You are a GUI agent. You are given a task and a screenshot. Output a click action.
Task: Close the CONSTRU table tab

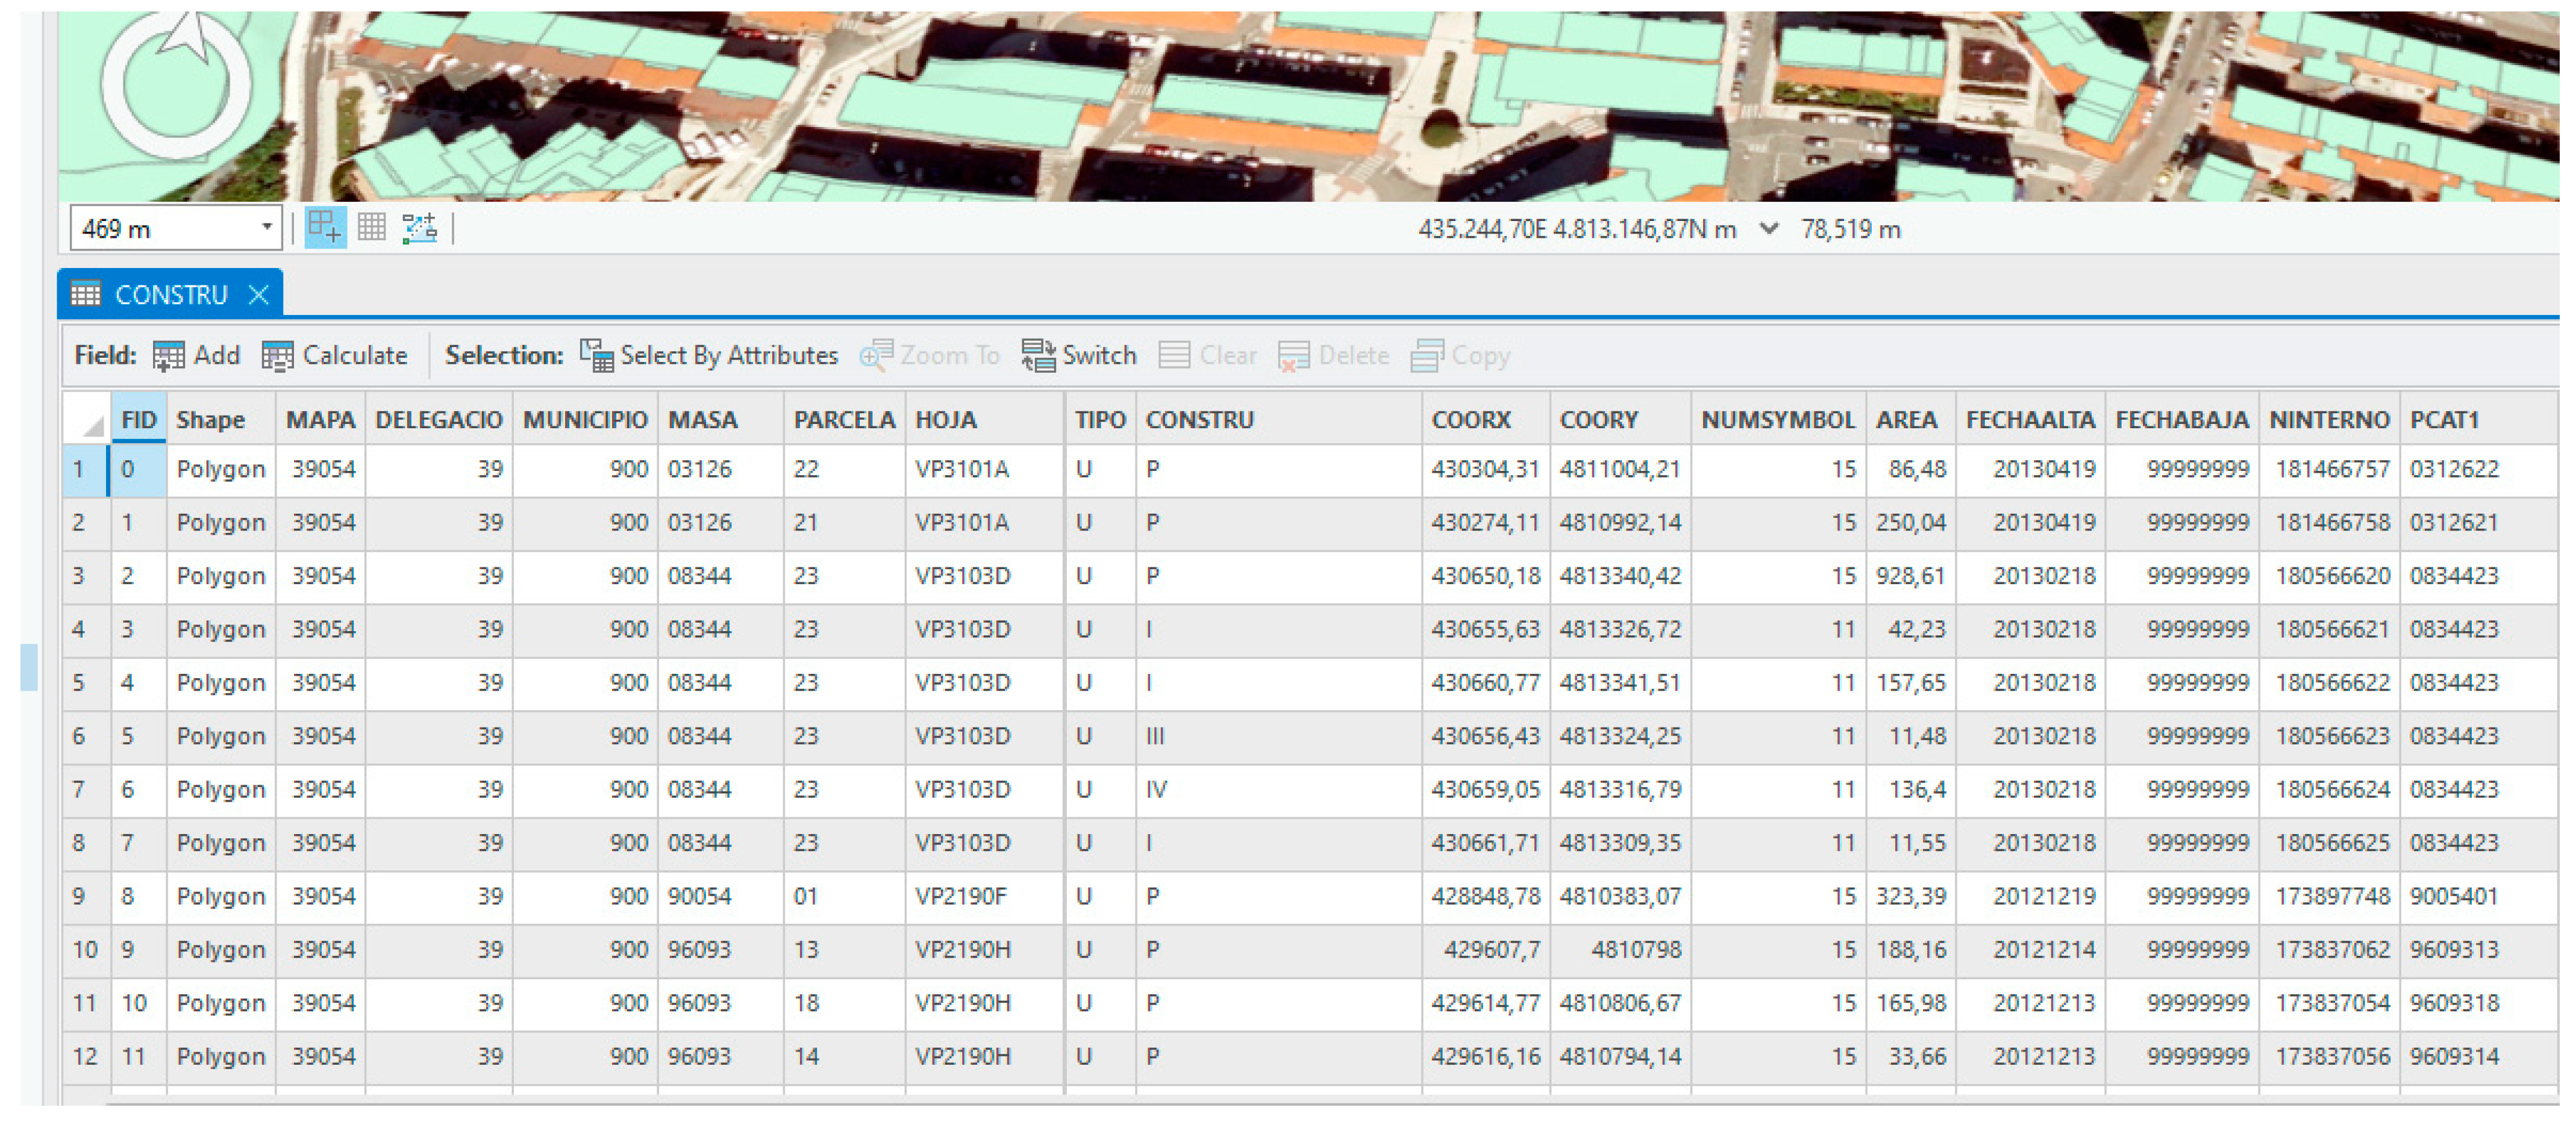259,295
